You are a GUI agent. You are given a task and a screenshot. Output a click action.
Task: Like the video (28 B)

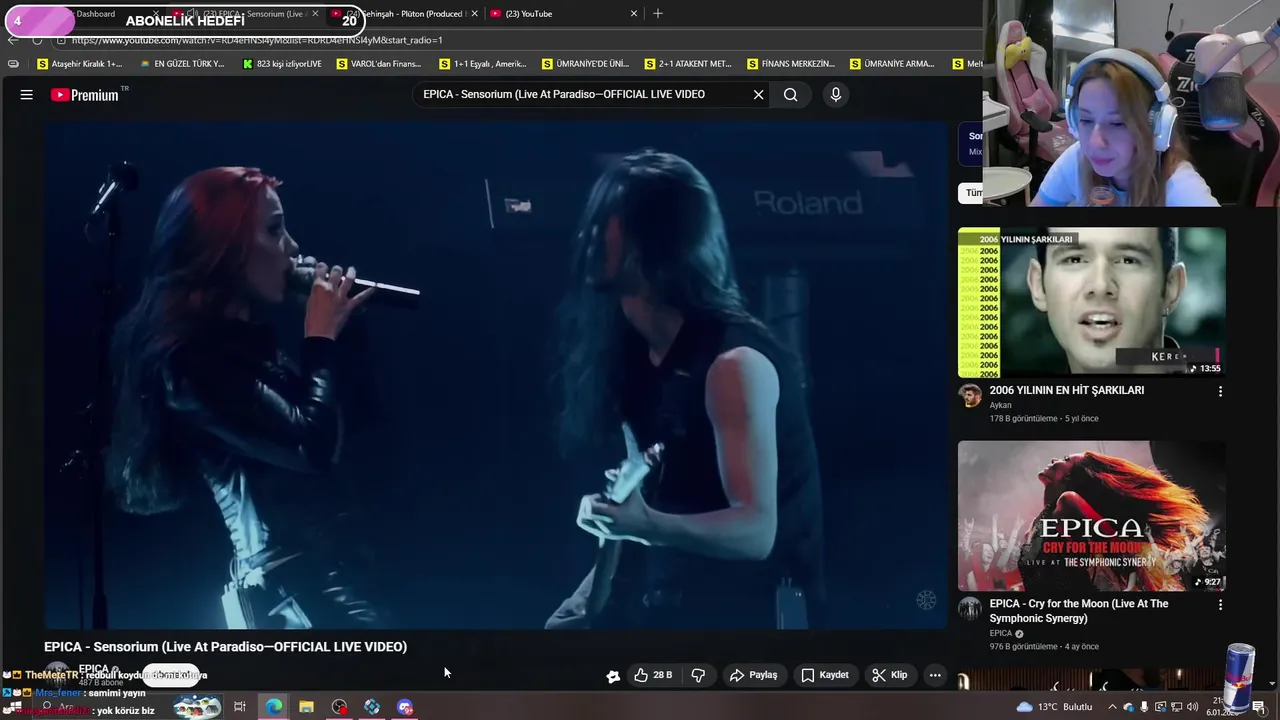click(x=653, y=675)
